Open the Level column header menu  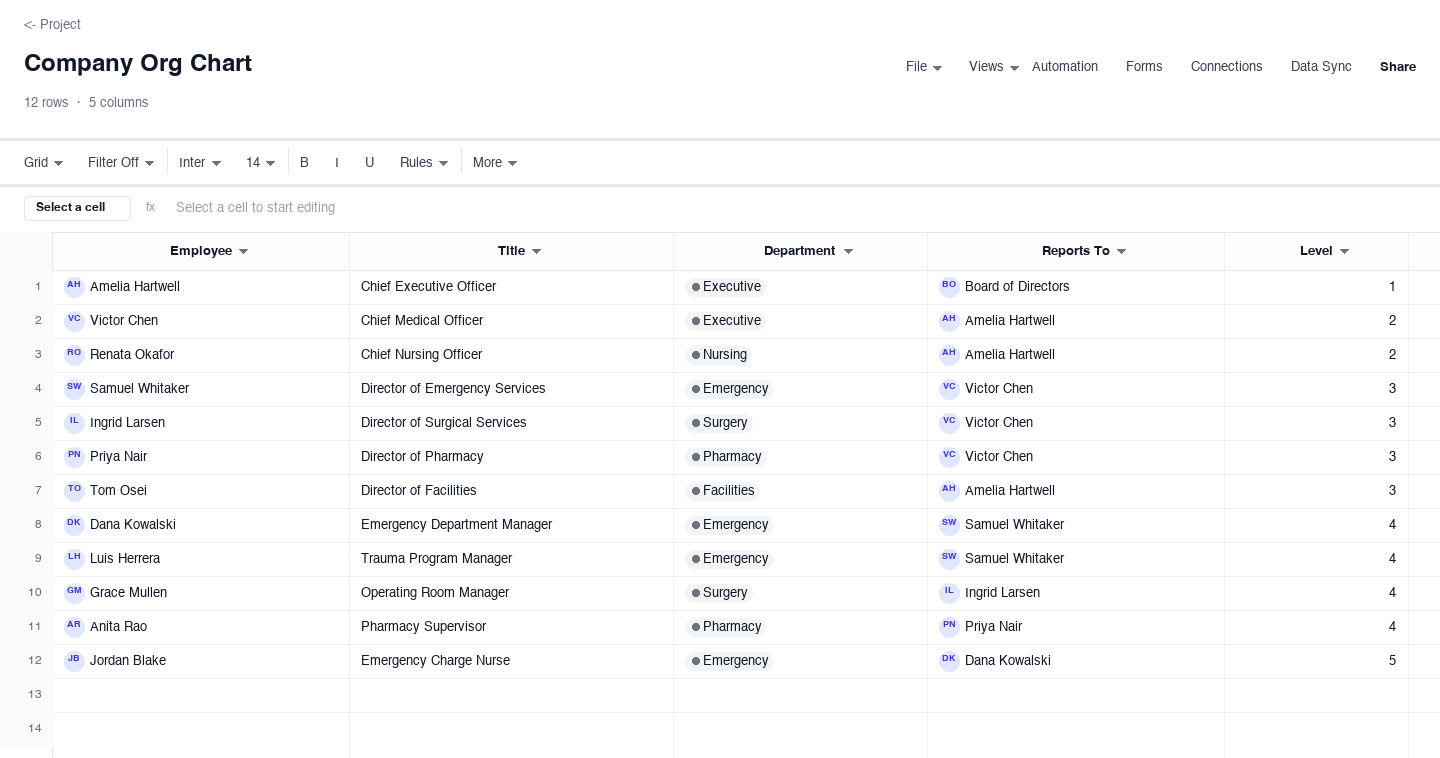tap(1344, 252)
